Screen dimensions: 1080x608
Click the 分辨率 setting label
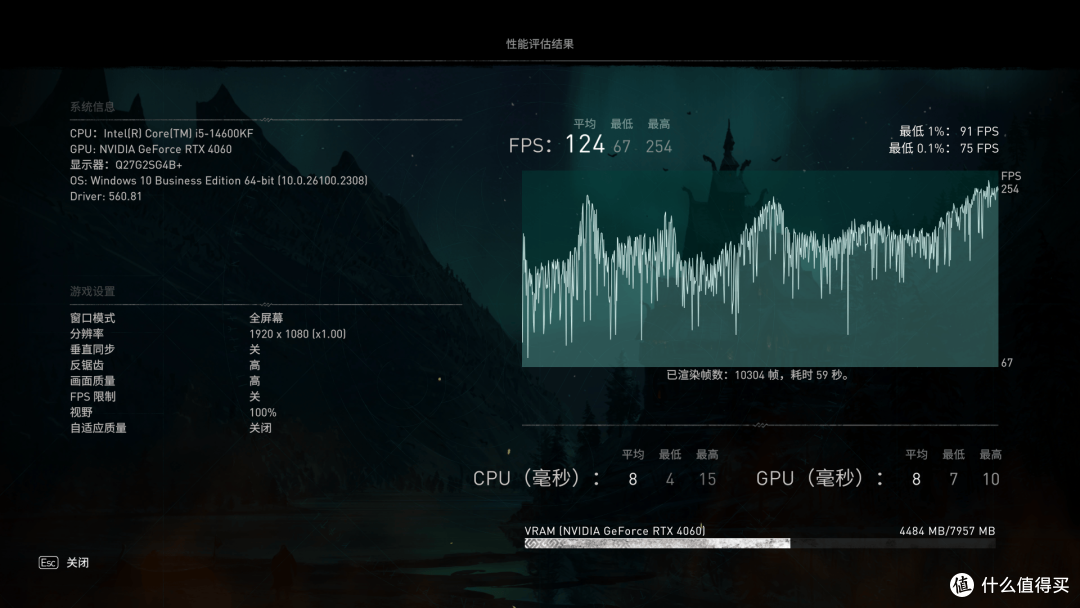point(87,334)
